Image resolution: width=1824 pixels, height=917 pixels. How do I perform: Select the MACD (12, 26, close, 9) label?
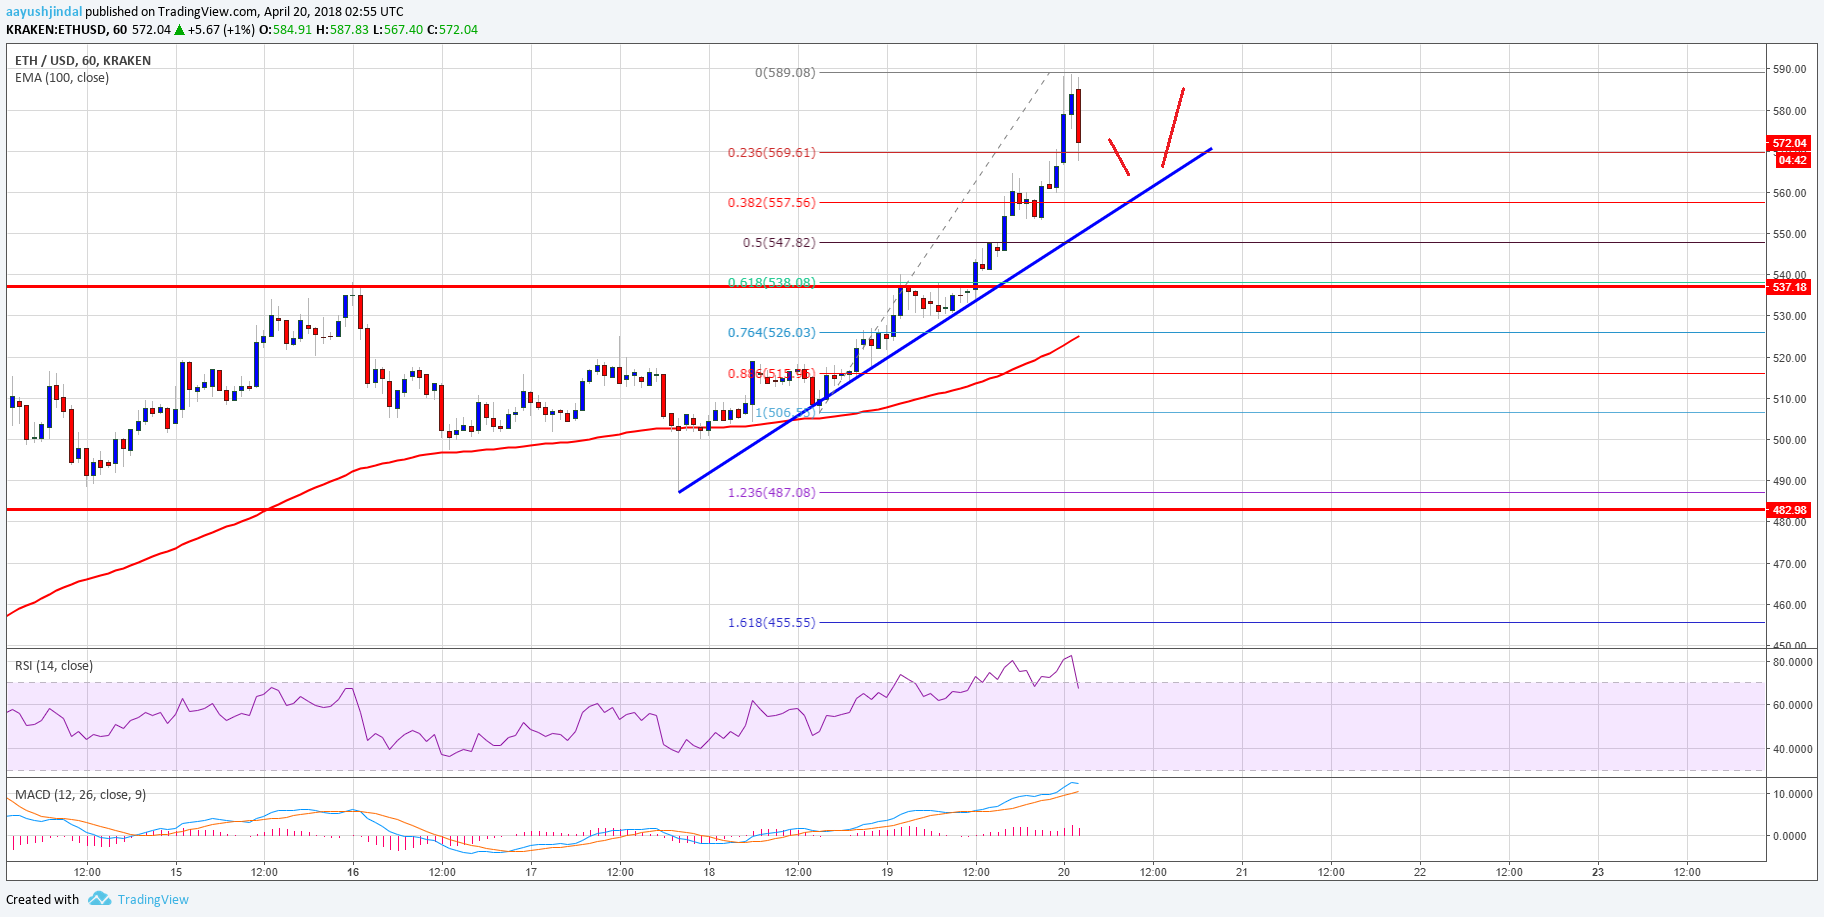coord(80,795)
